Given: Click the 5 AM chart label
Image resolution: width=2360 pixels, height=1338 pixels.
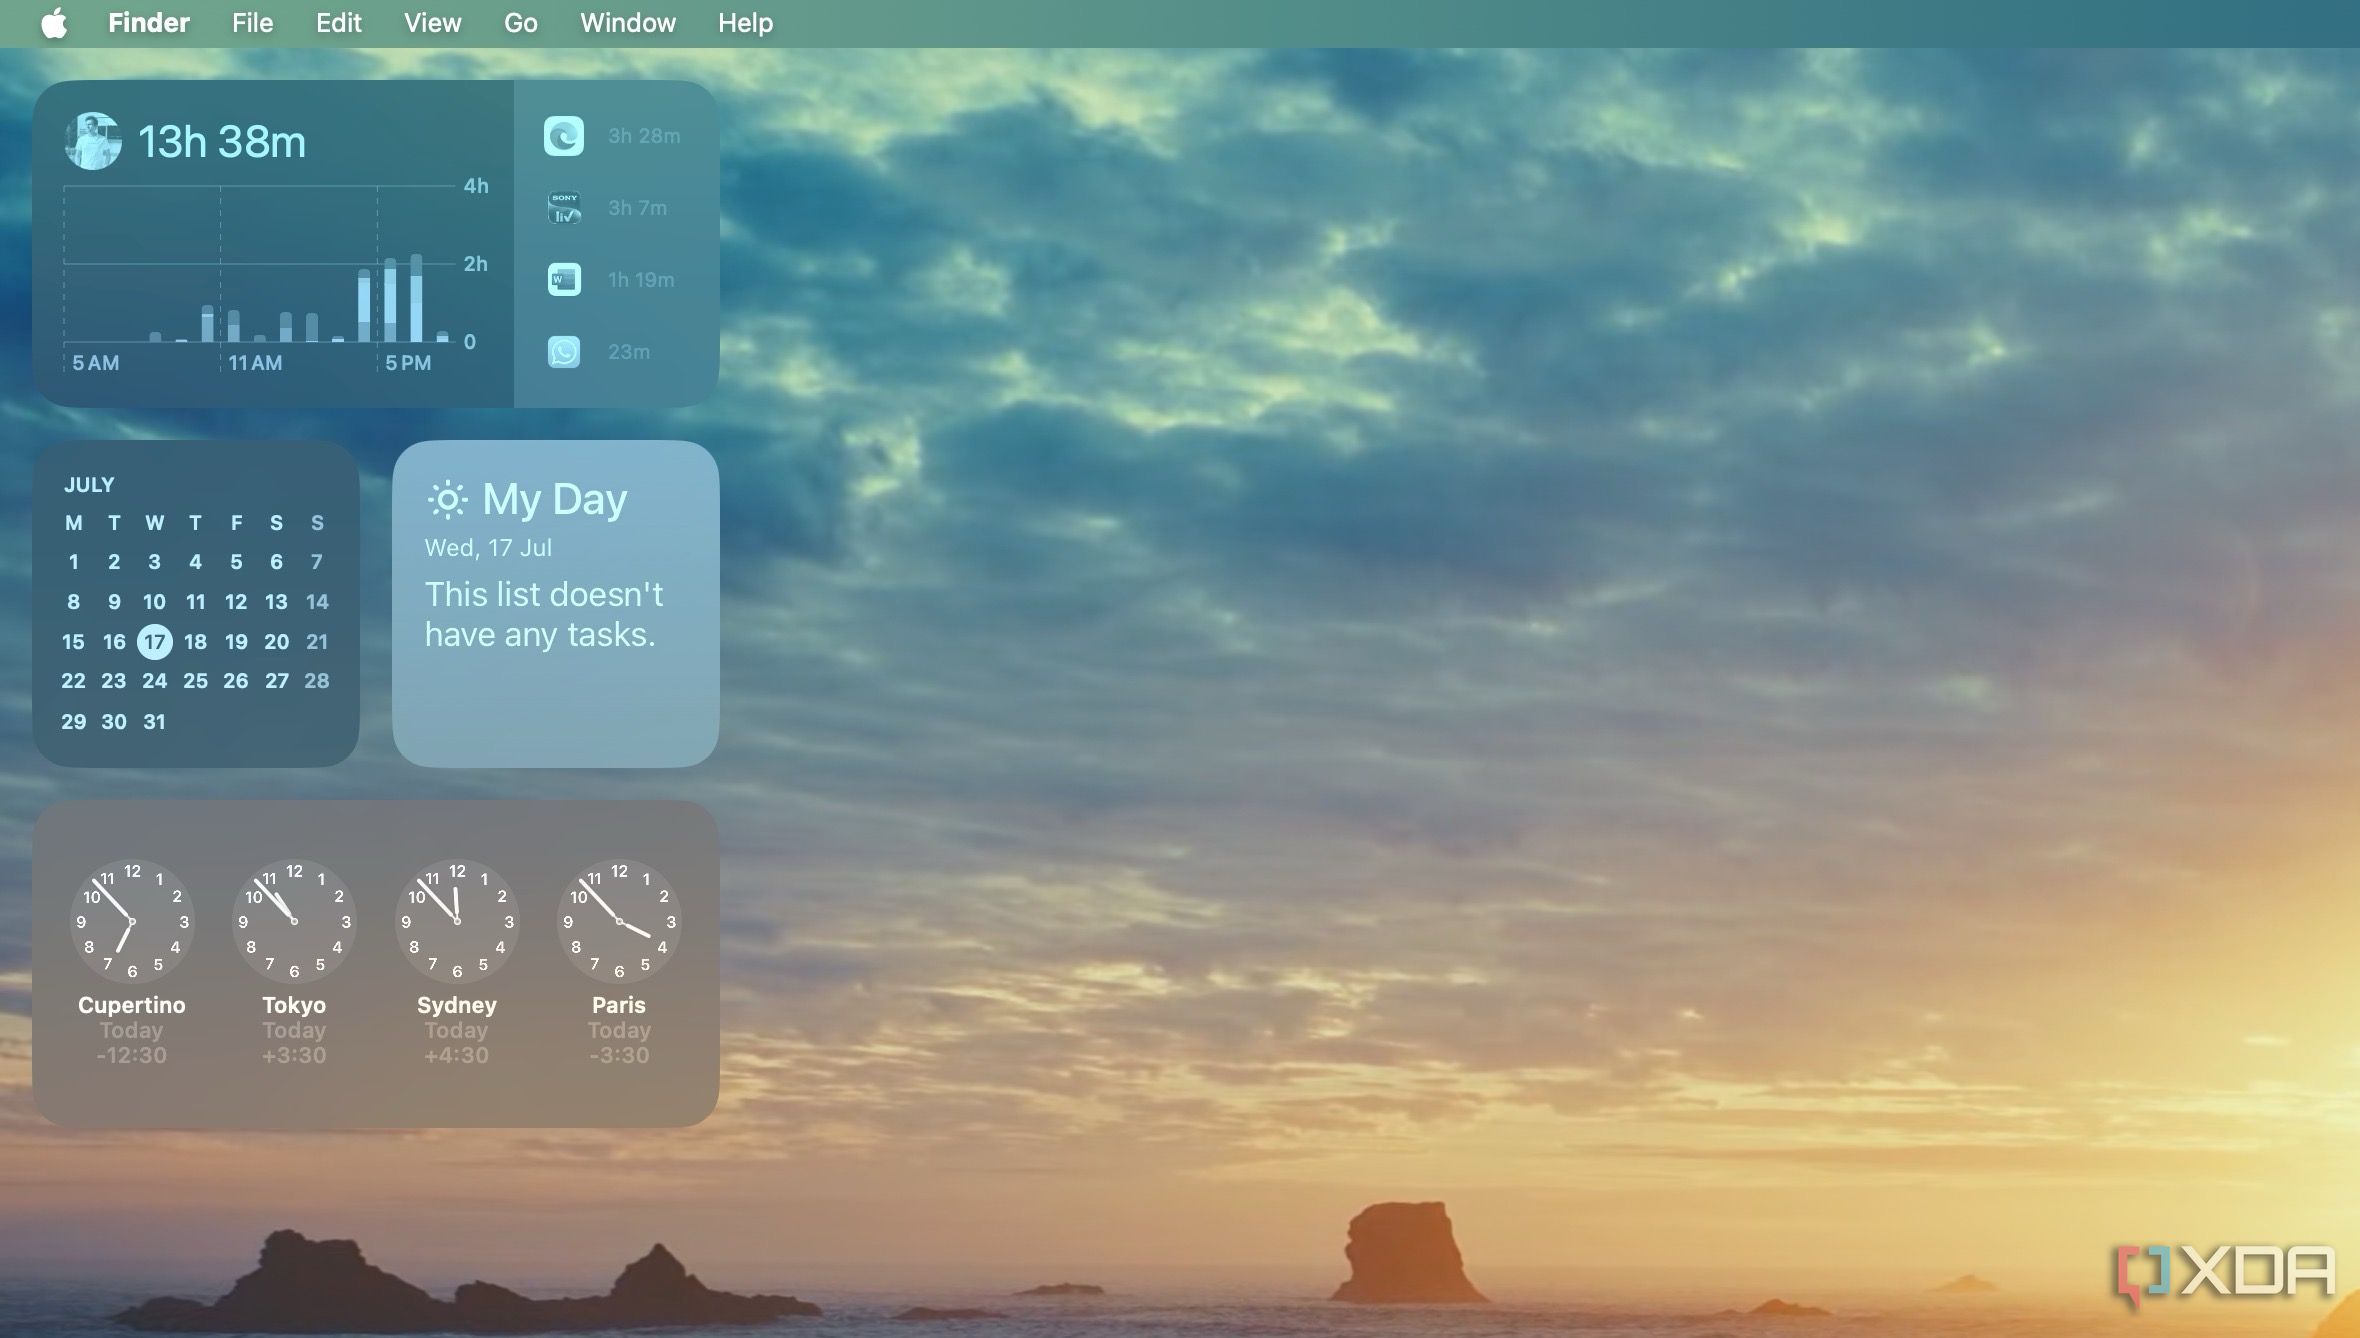Looking at the screenshot, I should point(96,363).
